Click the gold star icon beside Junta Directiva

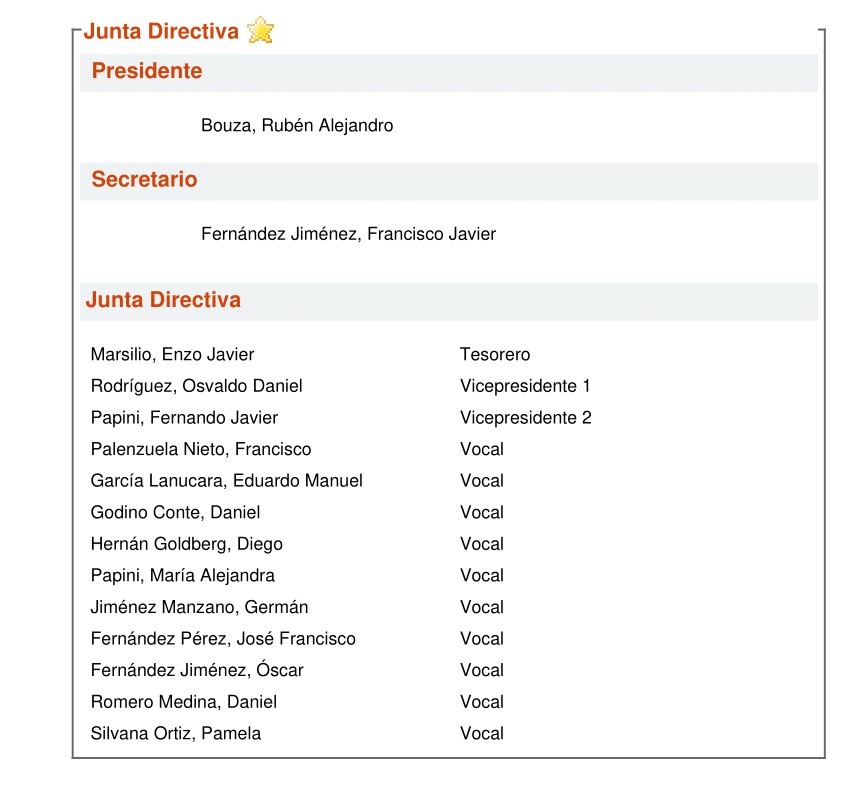(260, 31)
